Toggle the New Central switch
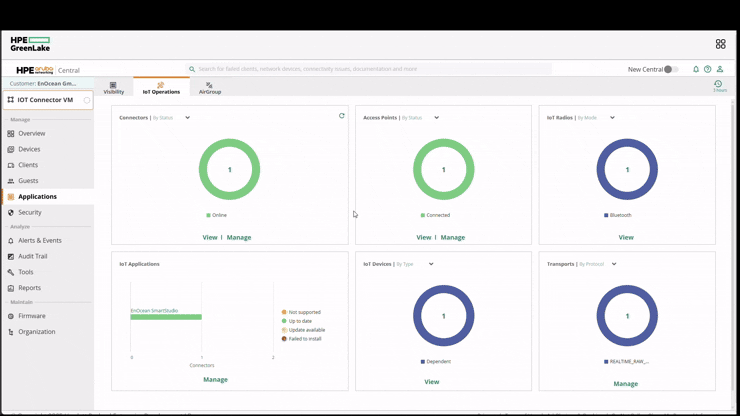The height and width of the screenshot is (416, 740). pyautogui.click(x=671, y=69)
